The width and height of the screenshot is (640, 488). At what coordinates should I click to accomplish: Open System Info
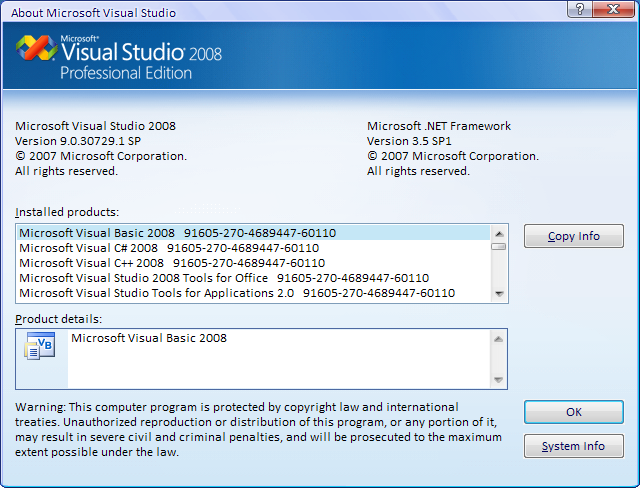(573, 446)
